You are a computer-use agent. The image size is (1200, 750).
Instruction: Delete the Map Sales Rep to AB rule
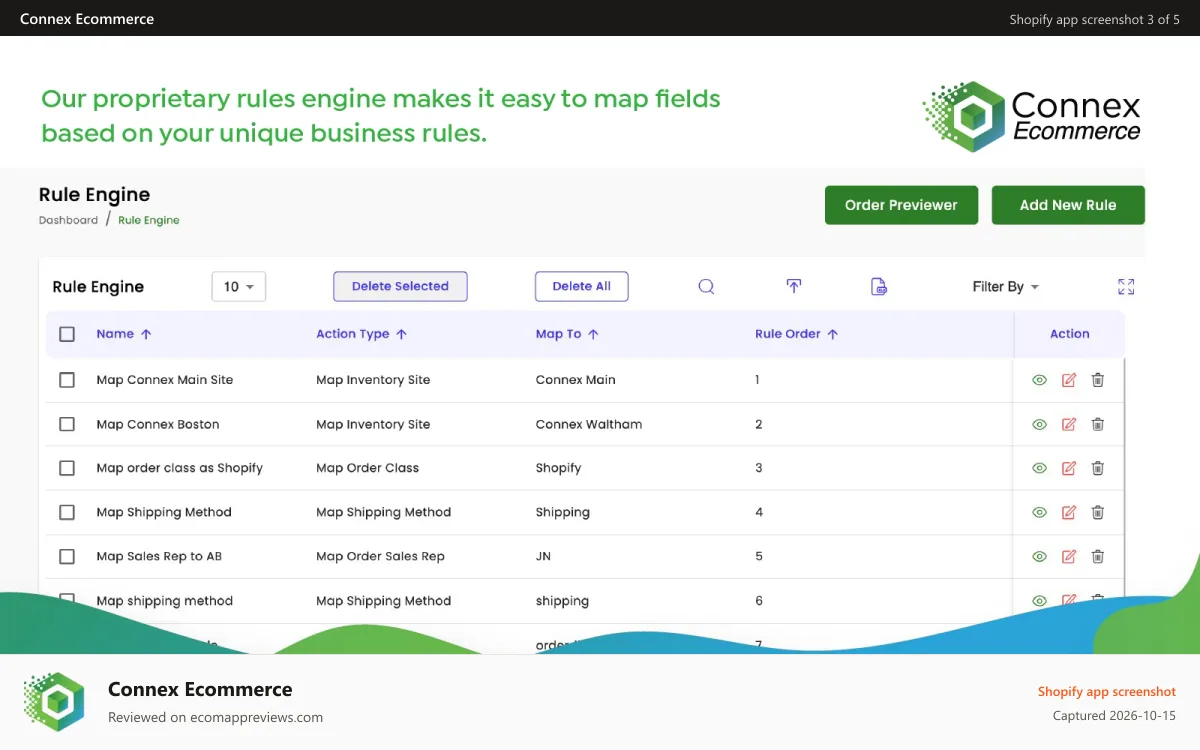[x=1097, y=556]
